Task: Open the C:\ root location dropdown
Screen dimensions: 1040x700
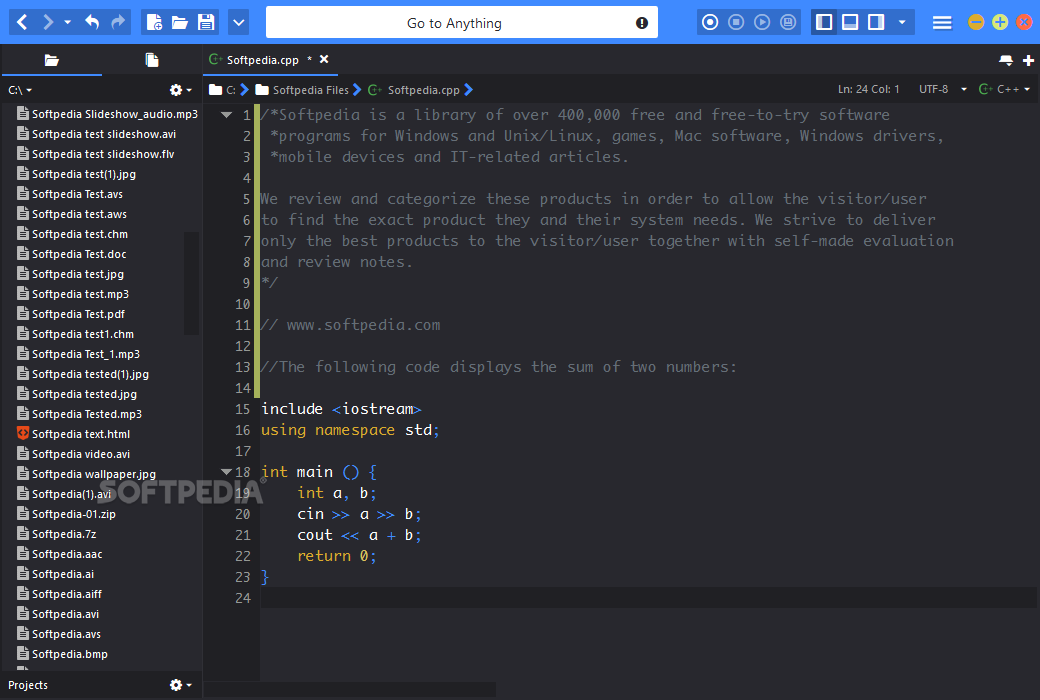Action: click(20, 90)
